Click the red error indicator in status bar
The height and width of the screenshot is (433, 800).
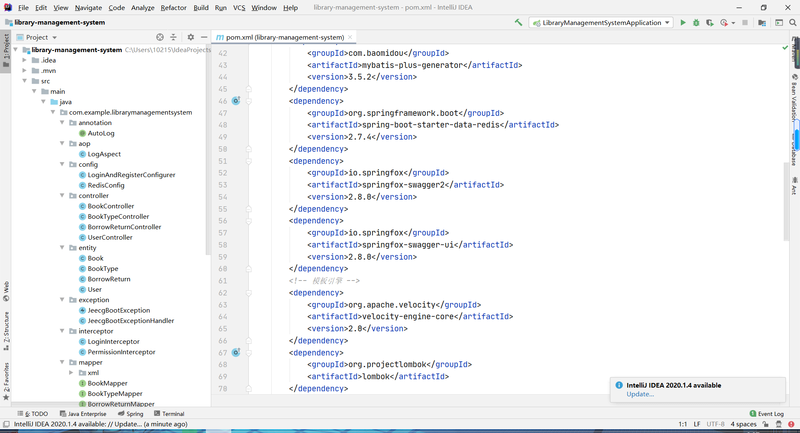(791, 424)
